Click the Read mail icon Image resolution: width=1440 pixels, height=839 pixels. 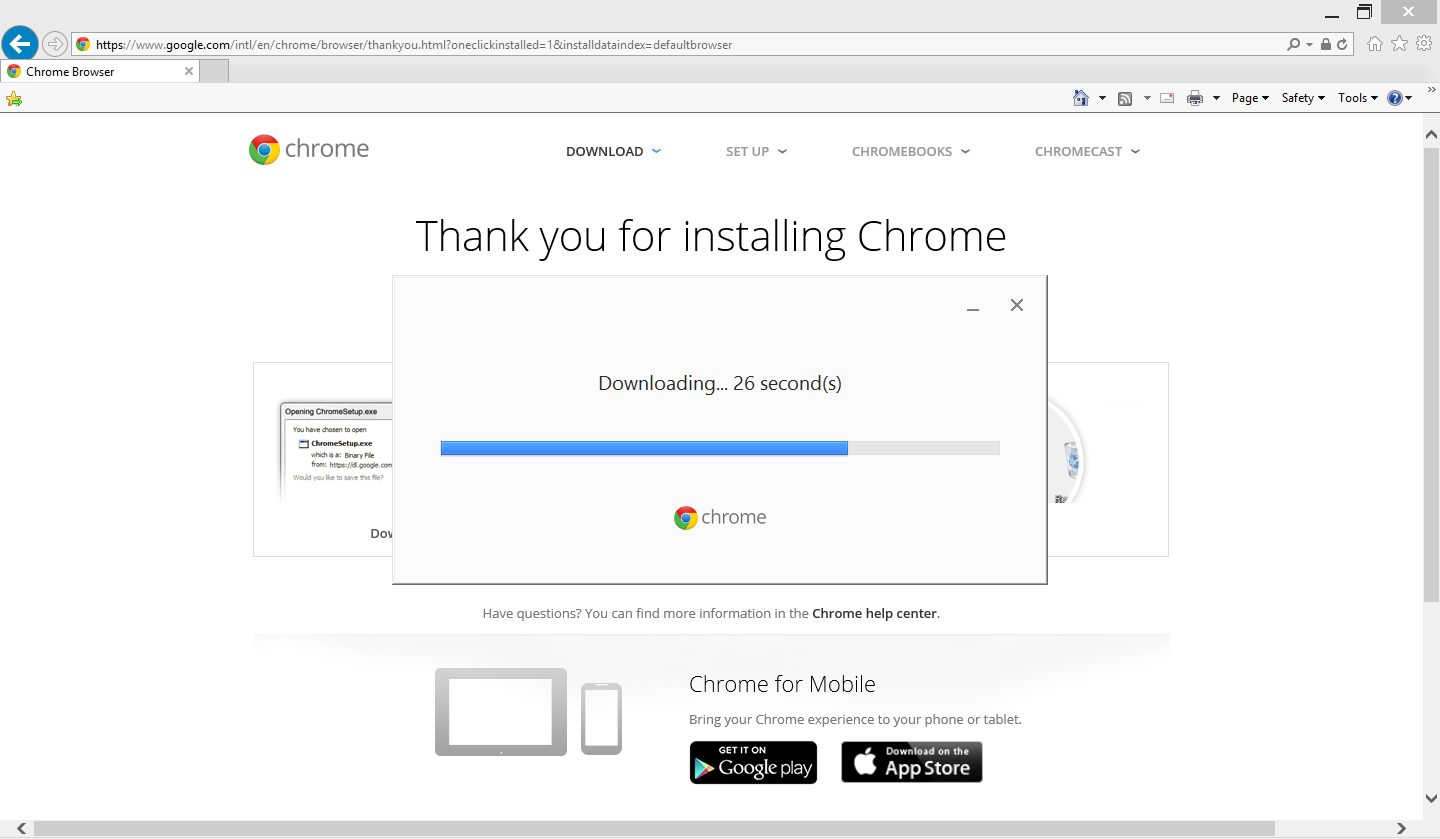click(1166, 97)
